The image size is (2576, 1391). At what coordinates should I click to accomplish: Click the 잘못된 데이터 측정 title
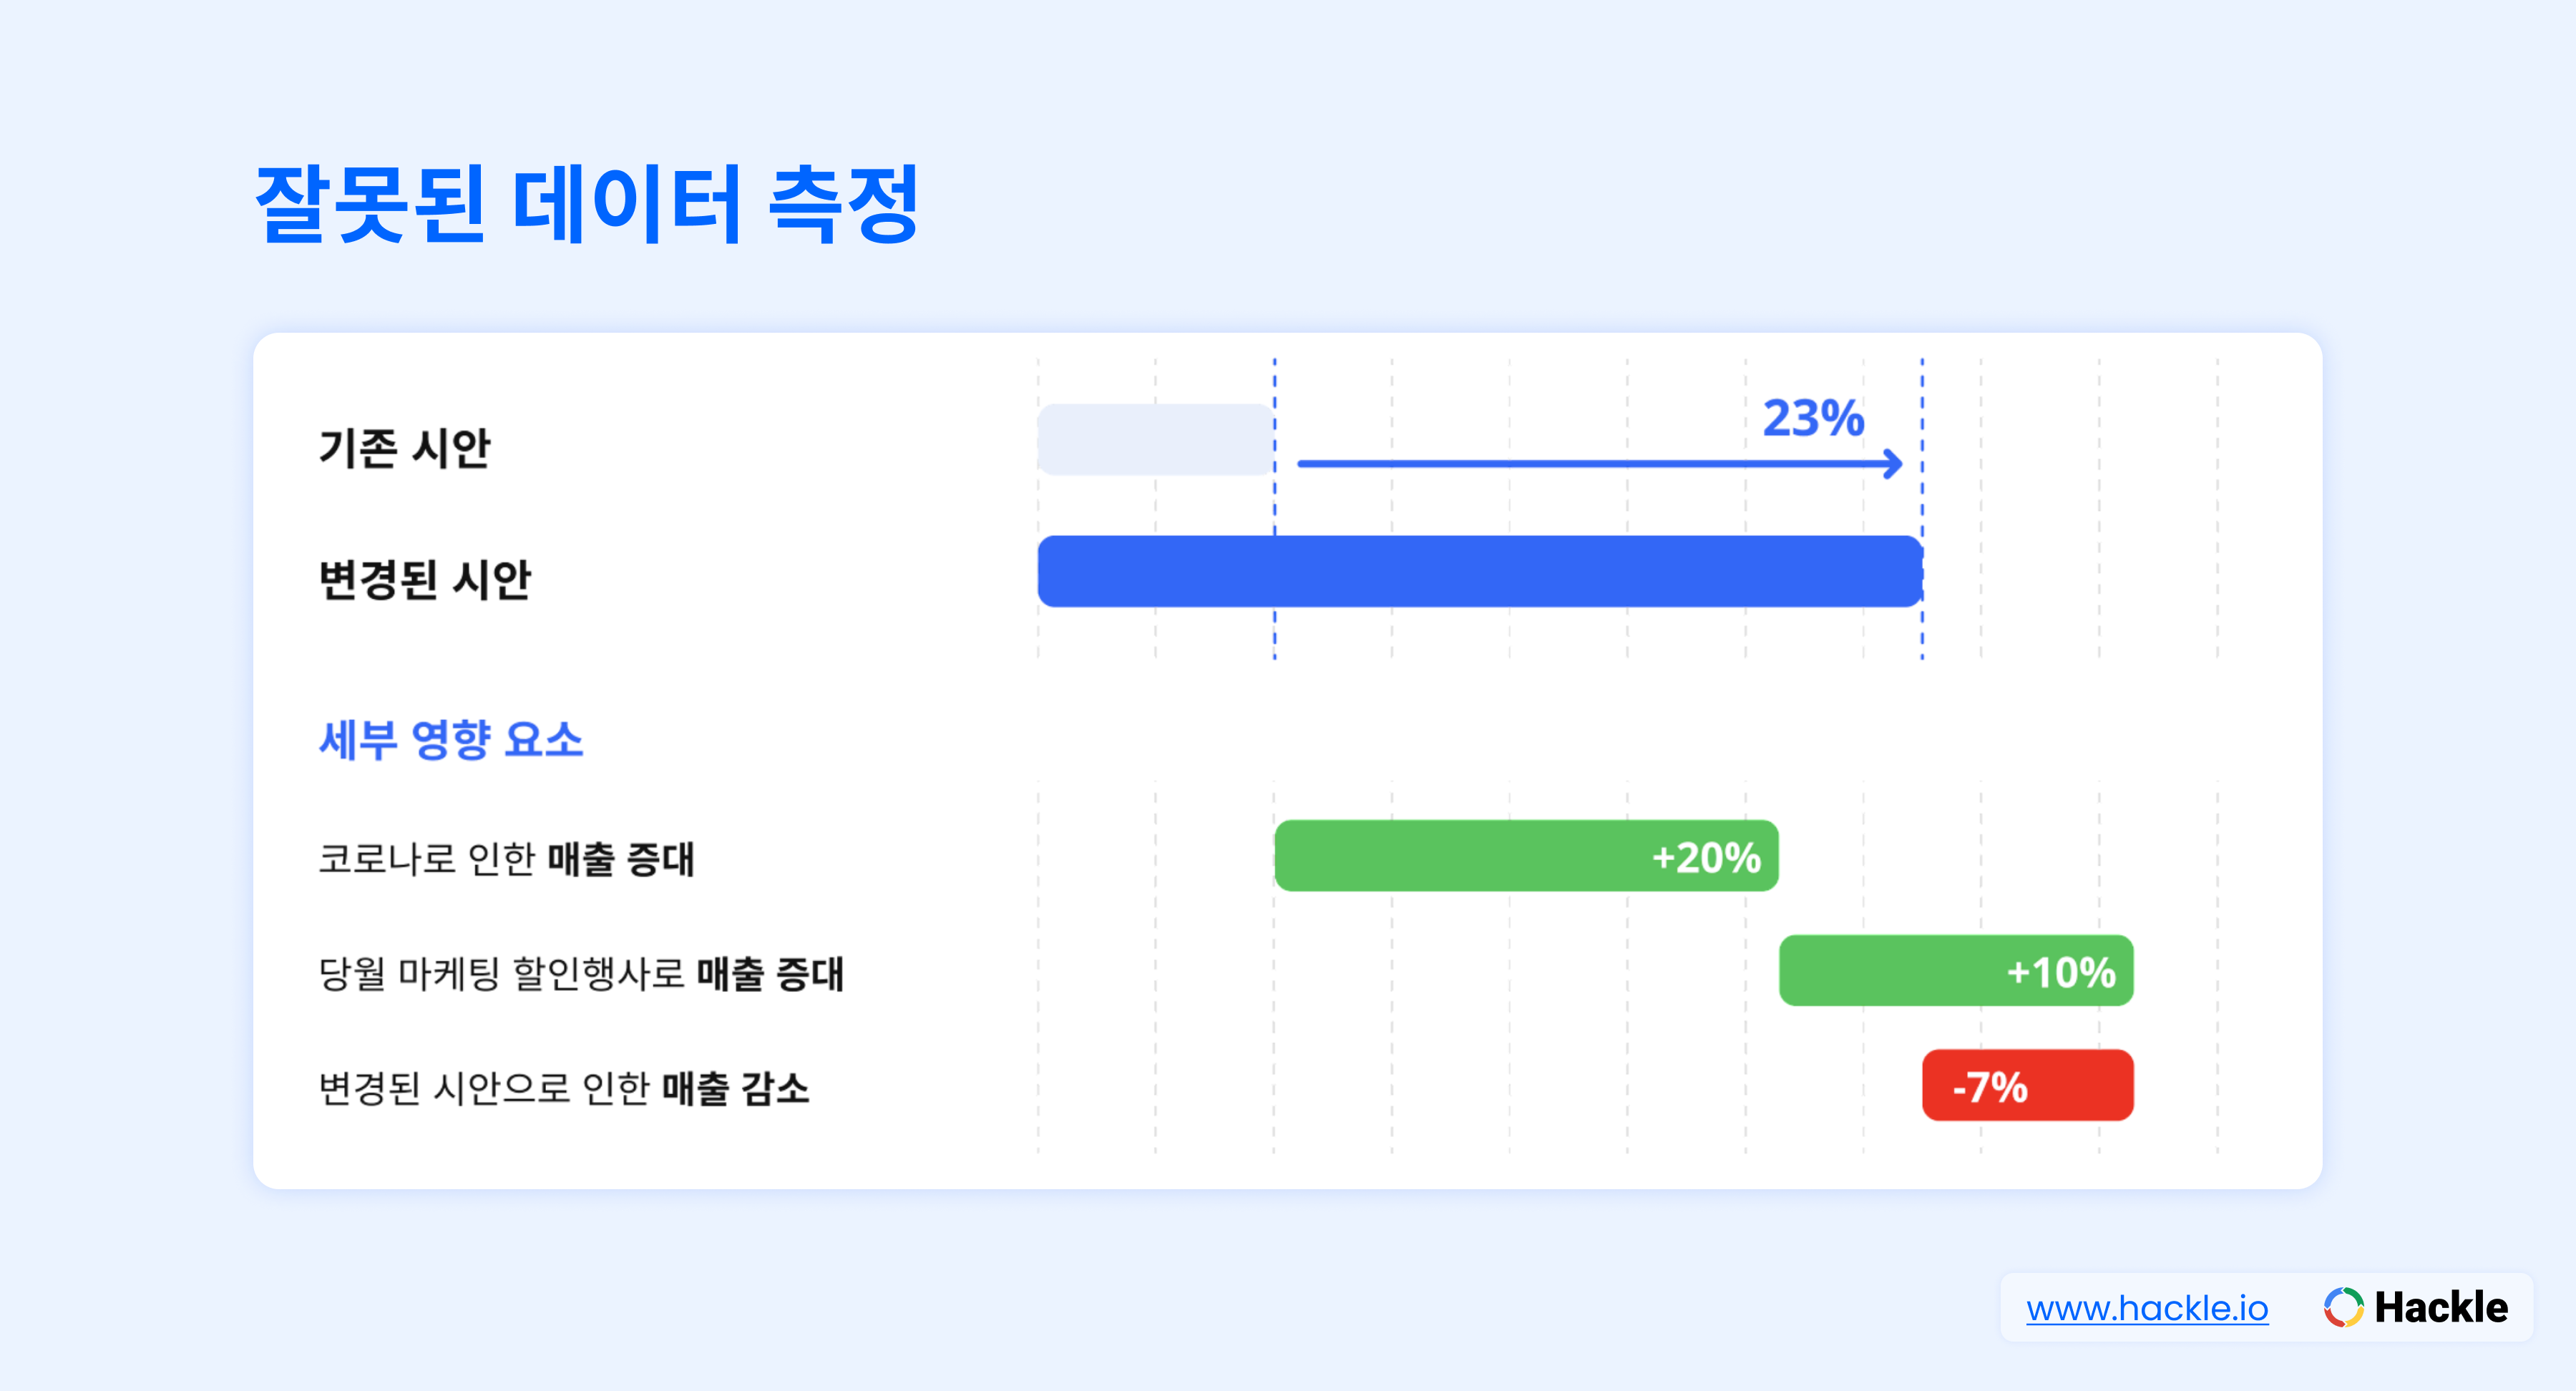(x=587, y=204)
